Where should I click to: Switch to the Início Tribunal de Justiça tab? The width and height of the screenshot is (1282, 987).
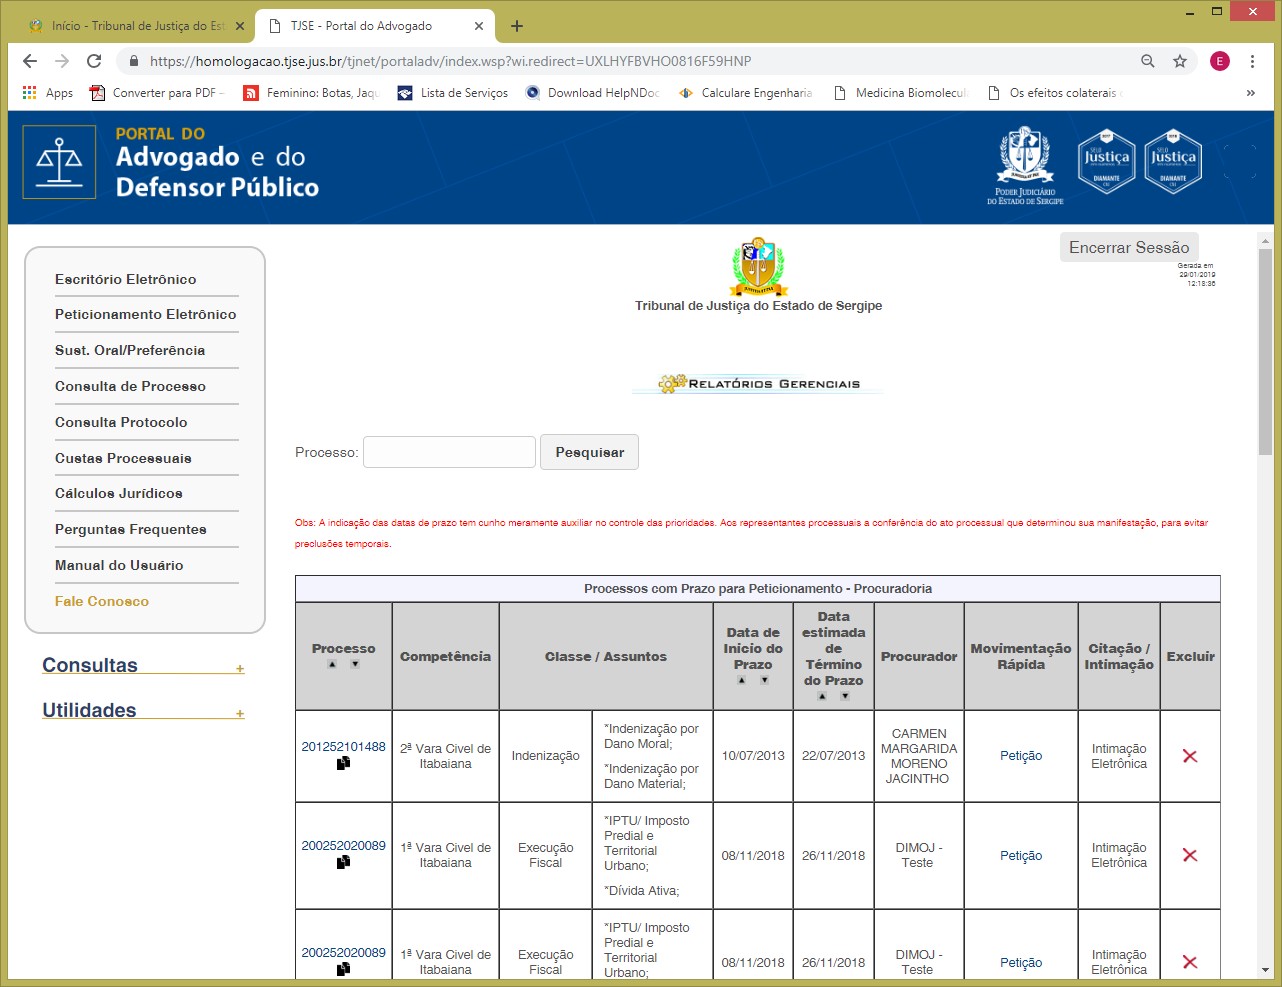(137, 26)
